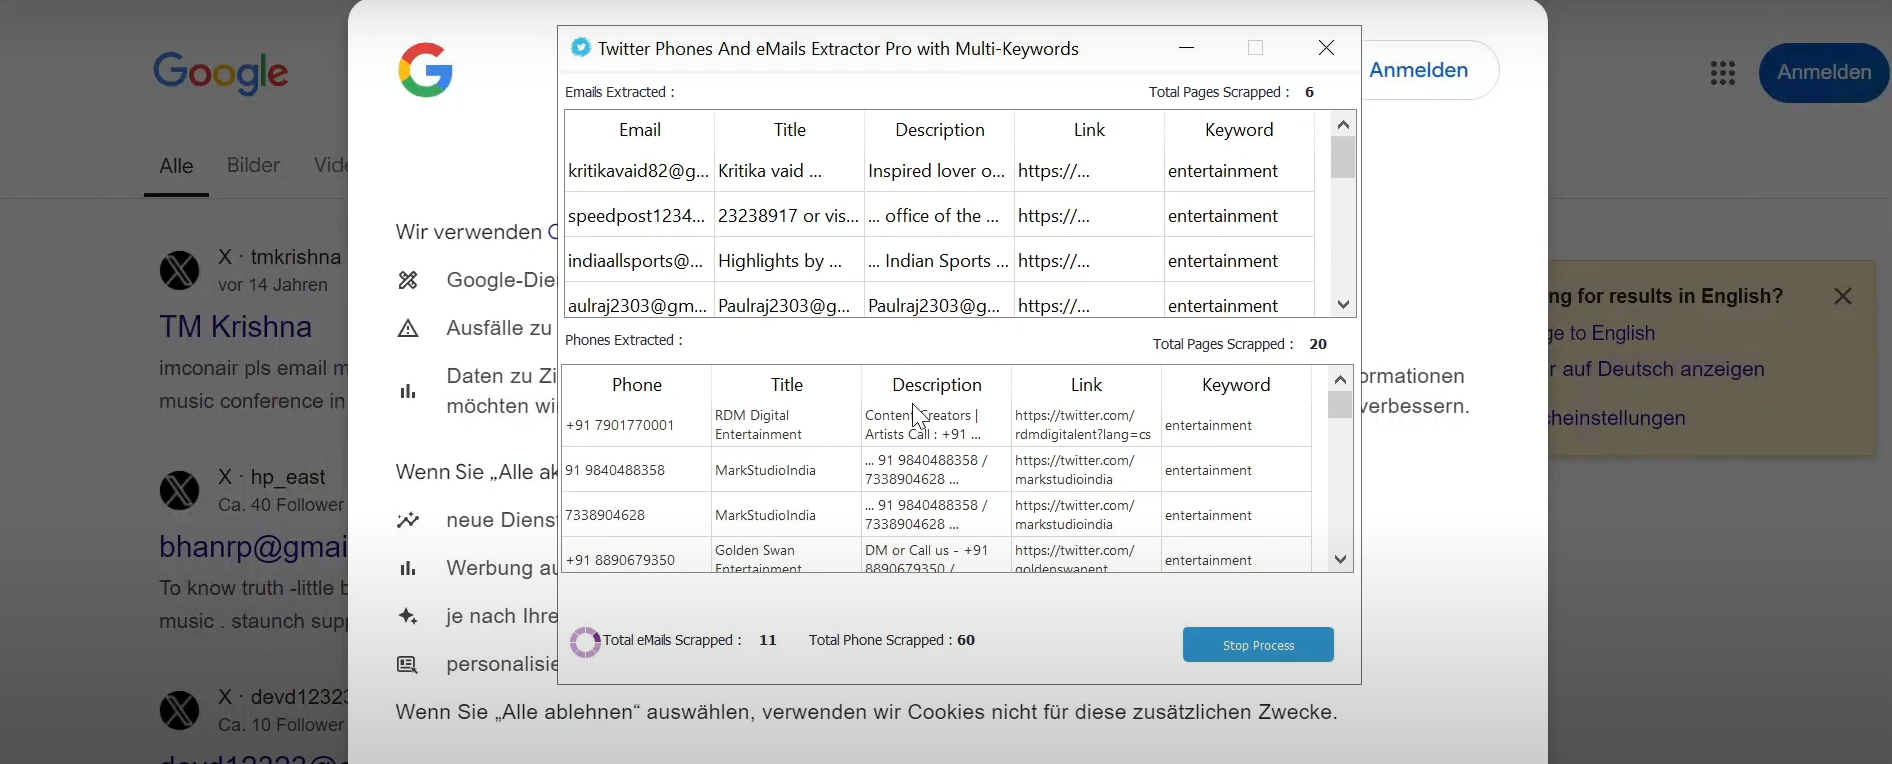Open the TM Krishna search result
Image resolution: width=1892 pixels, height=764 pixels.
[x=235, y=327]
